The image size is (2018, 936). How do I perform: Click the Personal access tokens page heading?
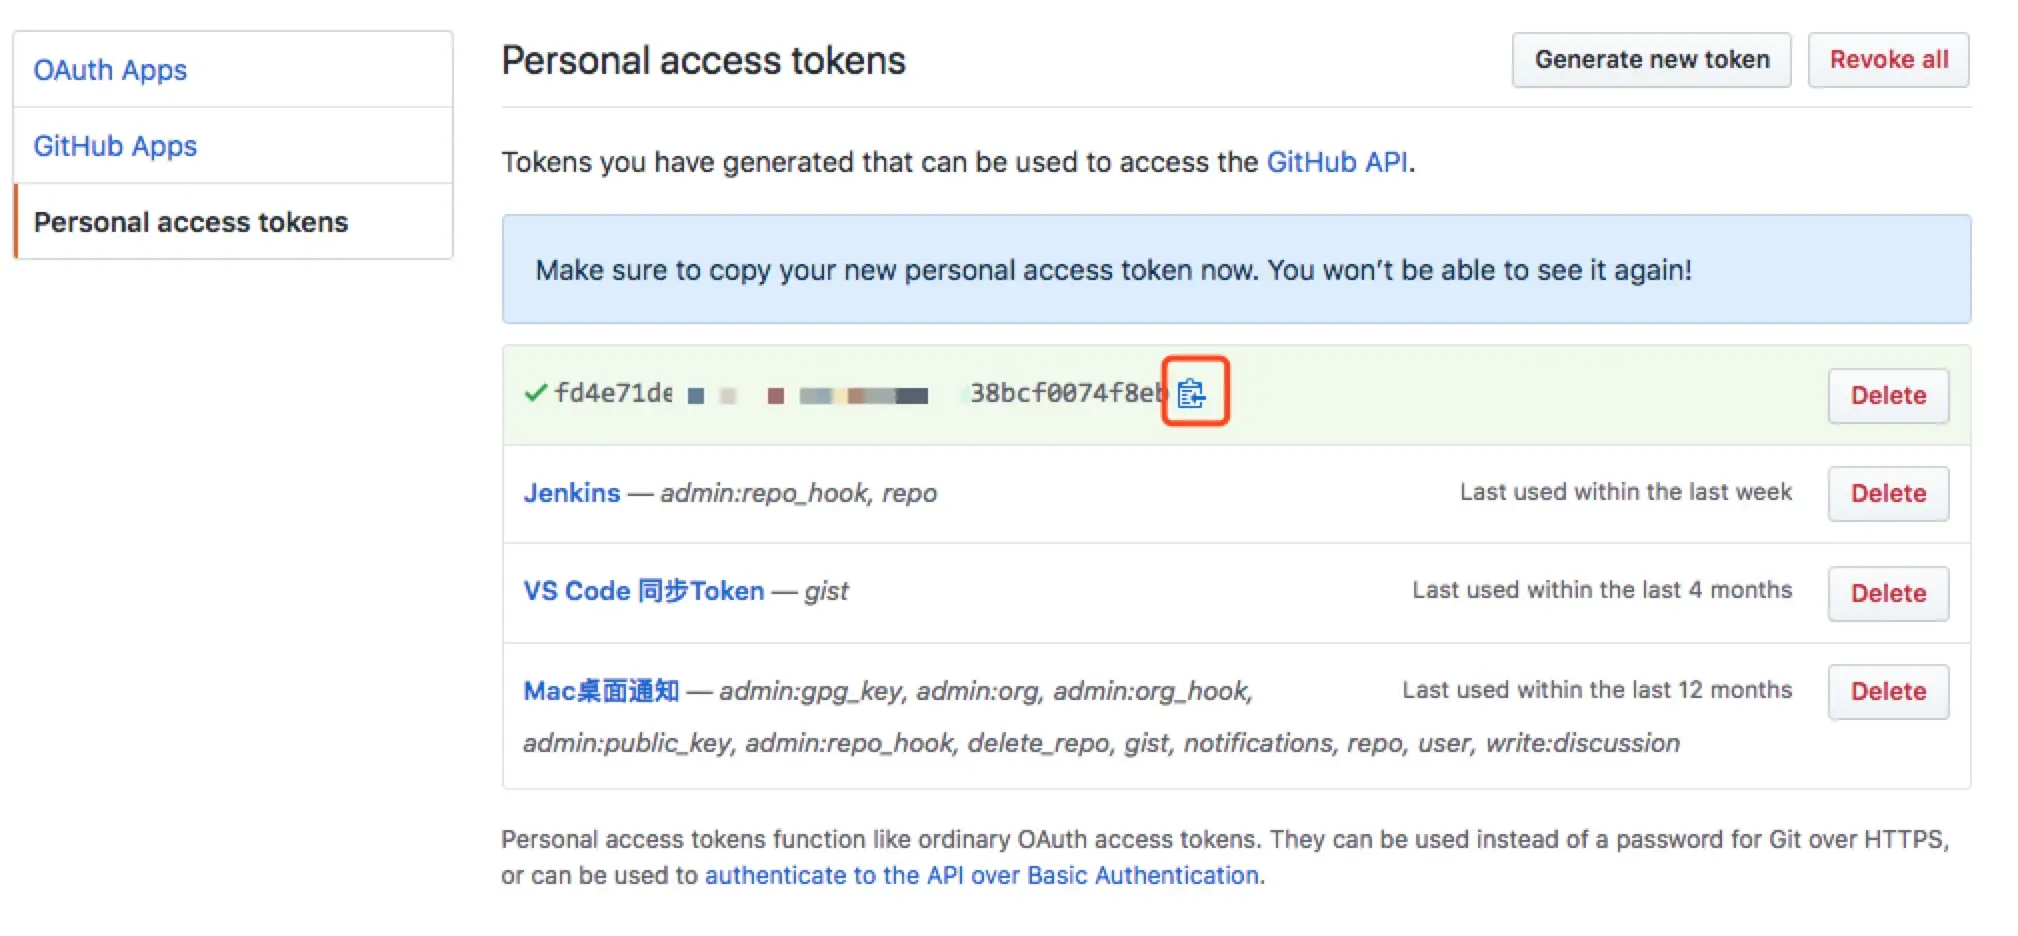coord(703,60)
